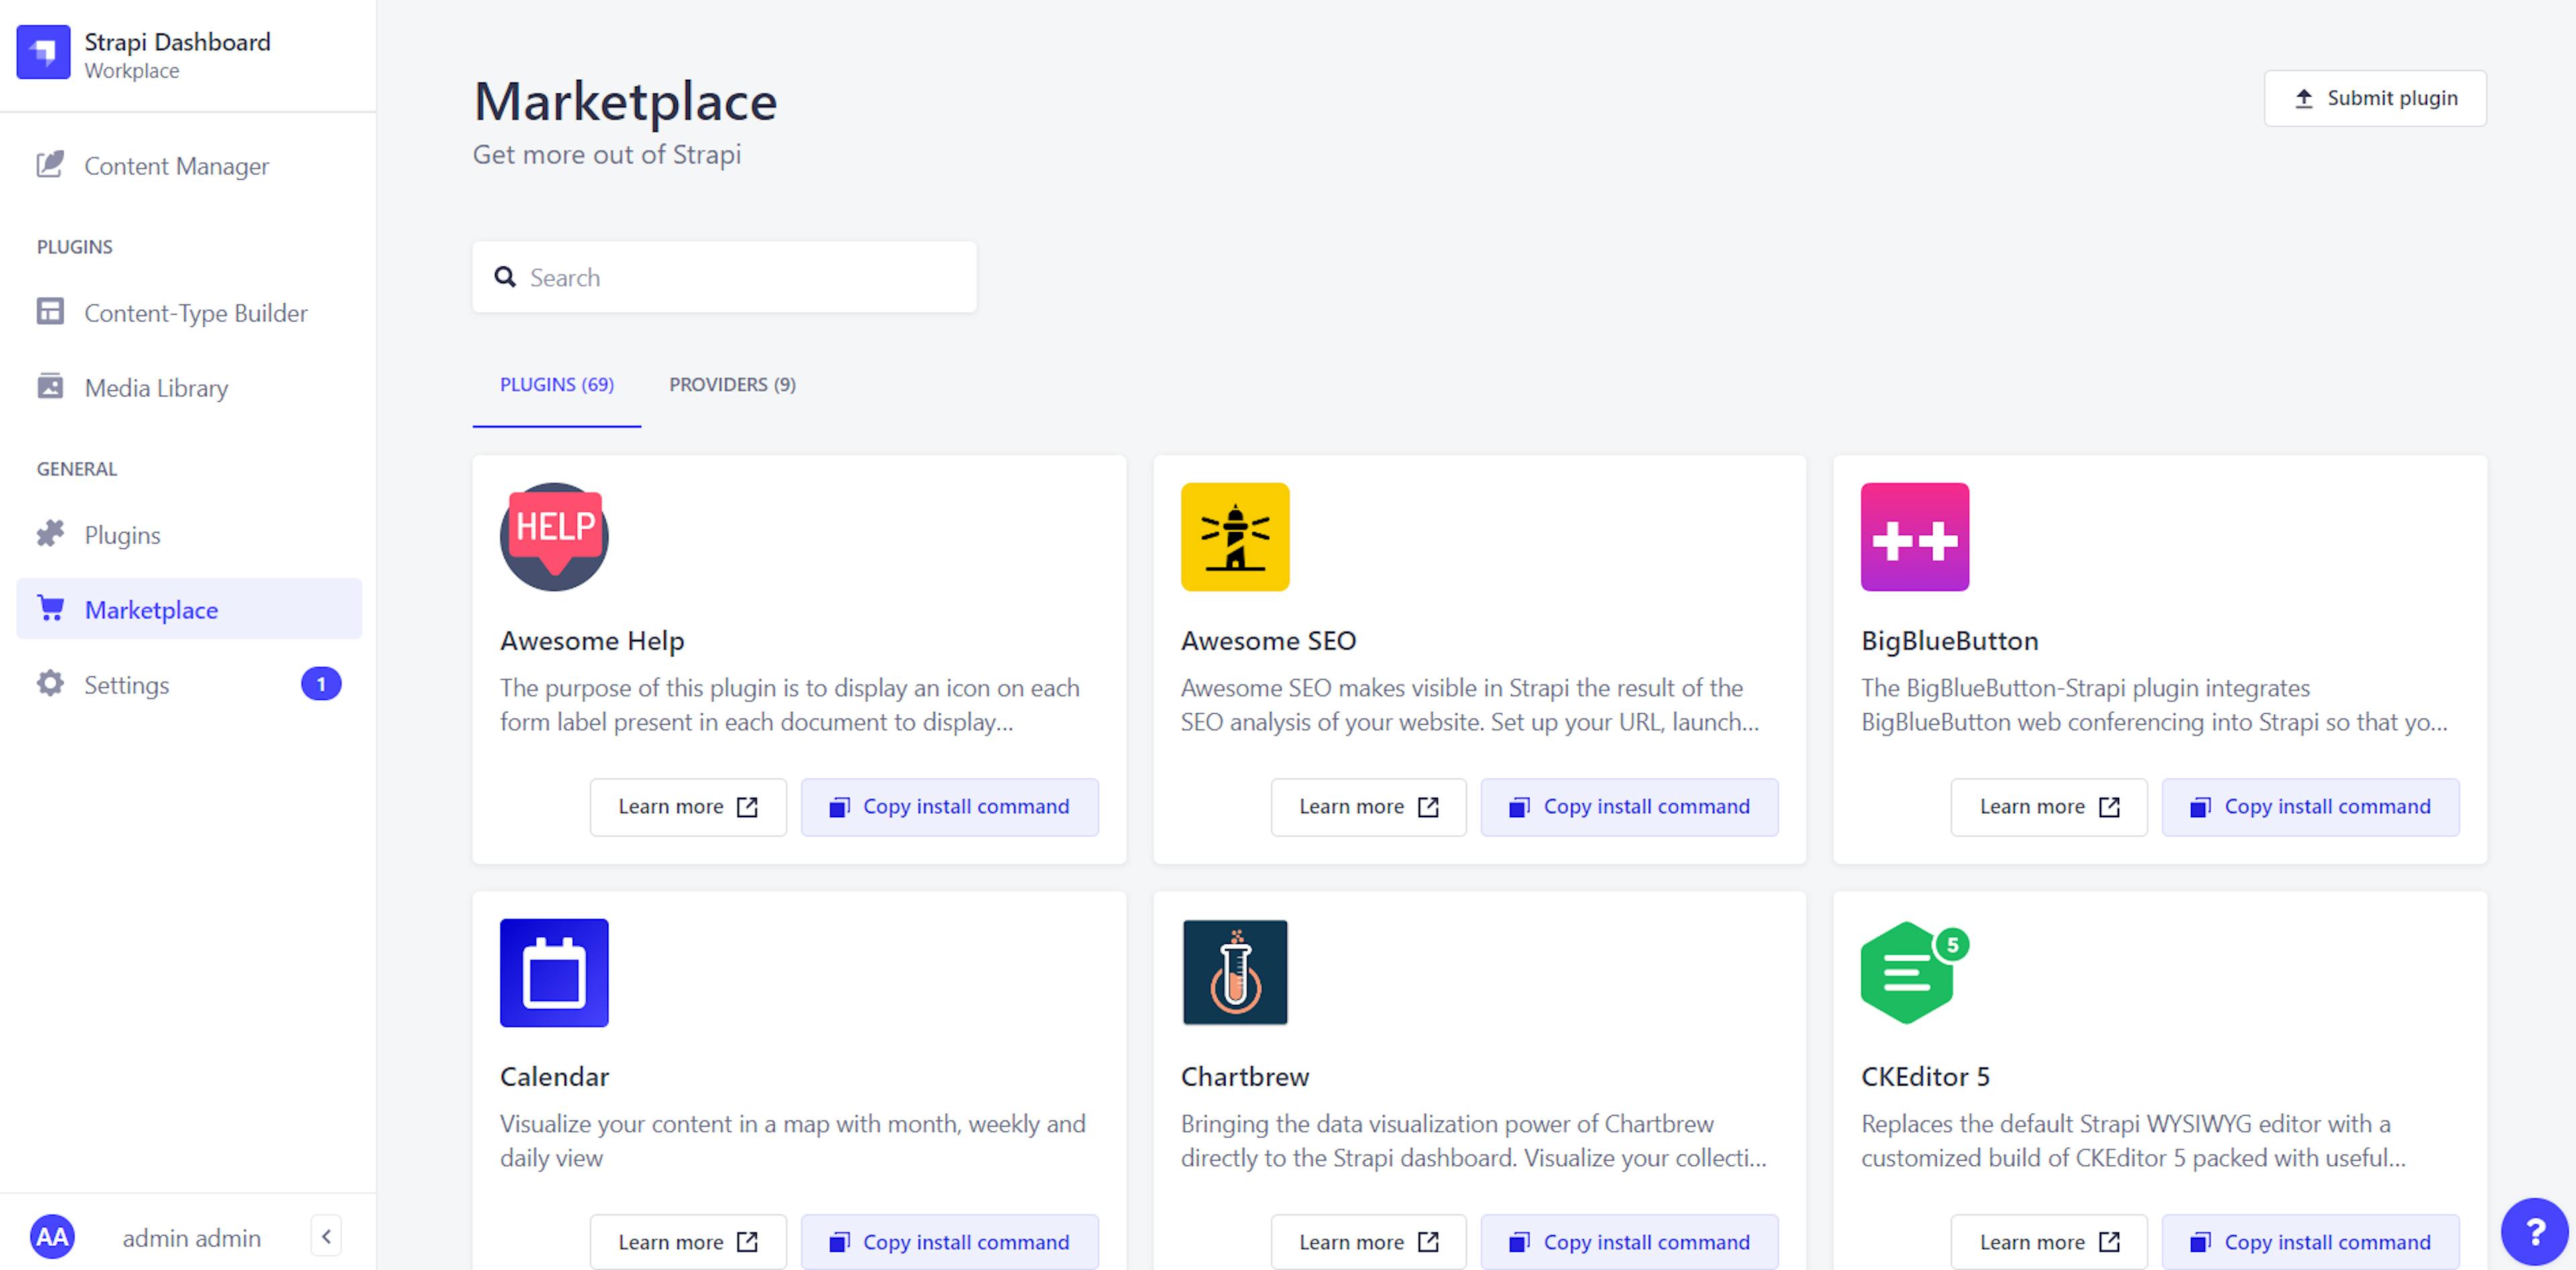Copy install command for Awesome Help
The width and height of the screenshot is (2576, 1270).
tap(949, 807)
